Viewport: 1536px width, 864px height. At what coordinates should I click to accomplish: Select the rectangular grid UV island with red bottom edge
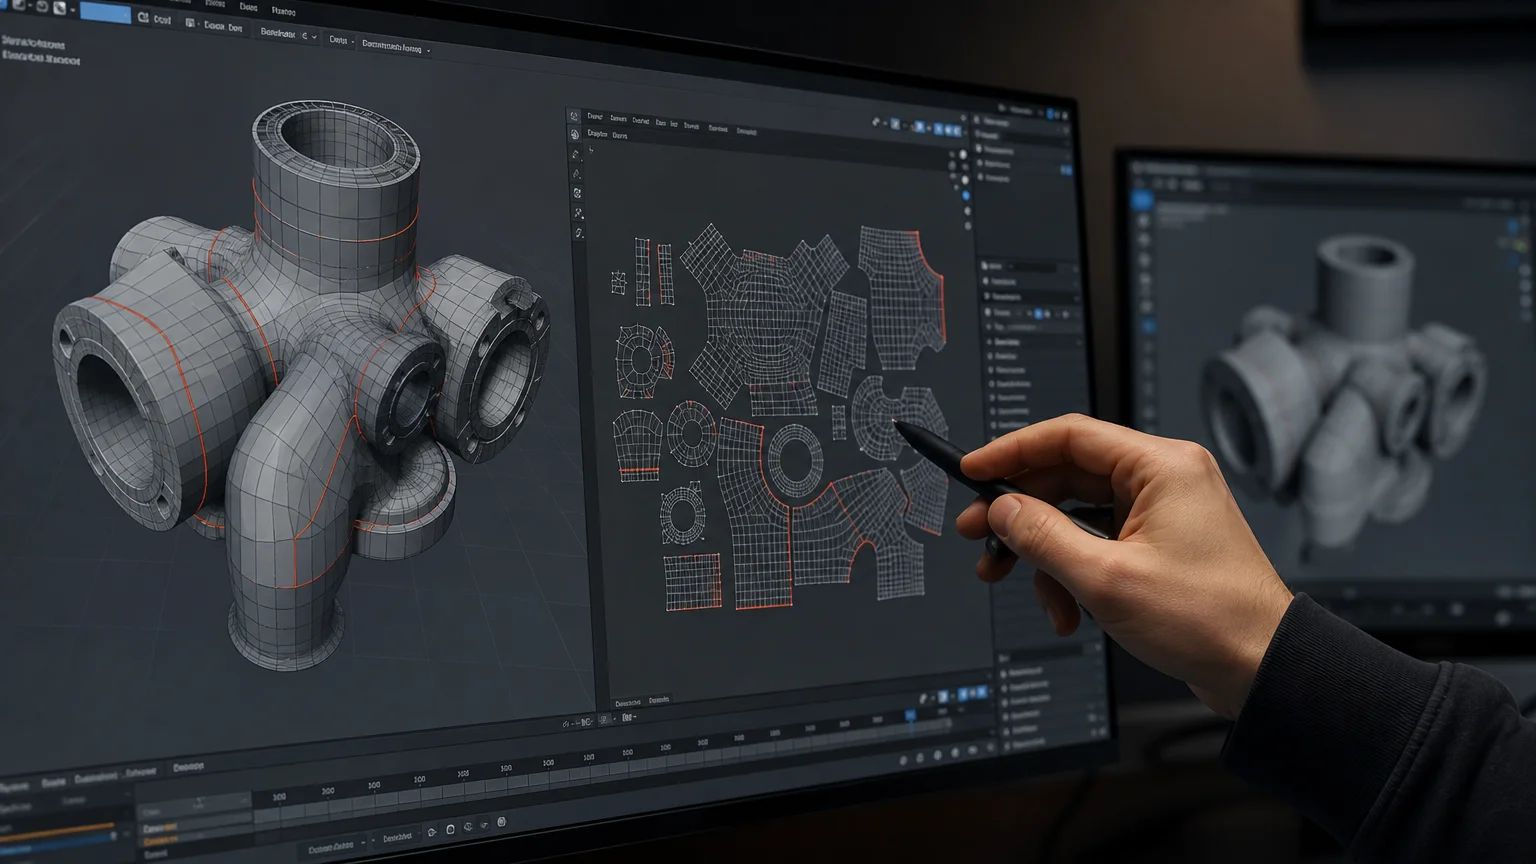click(x=692, y=581)
